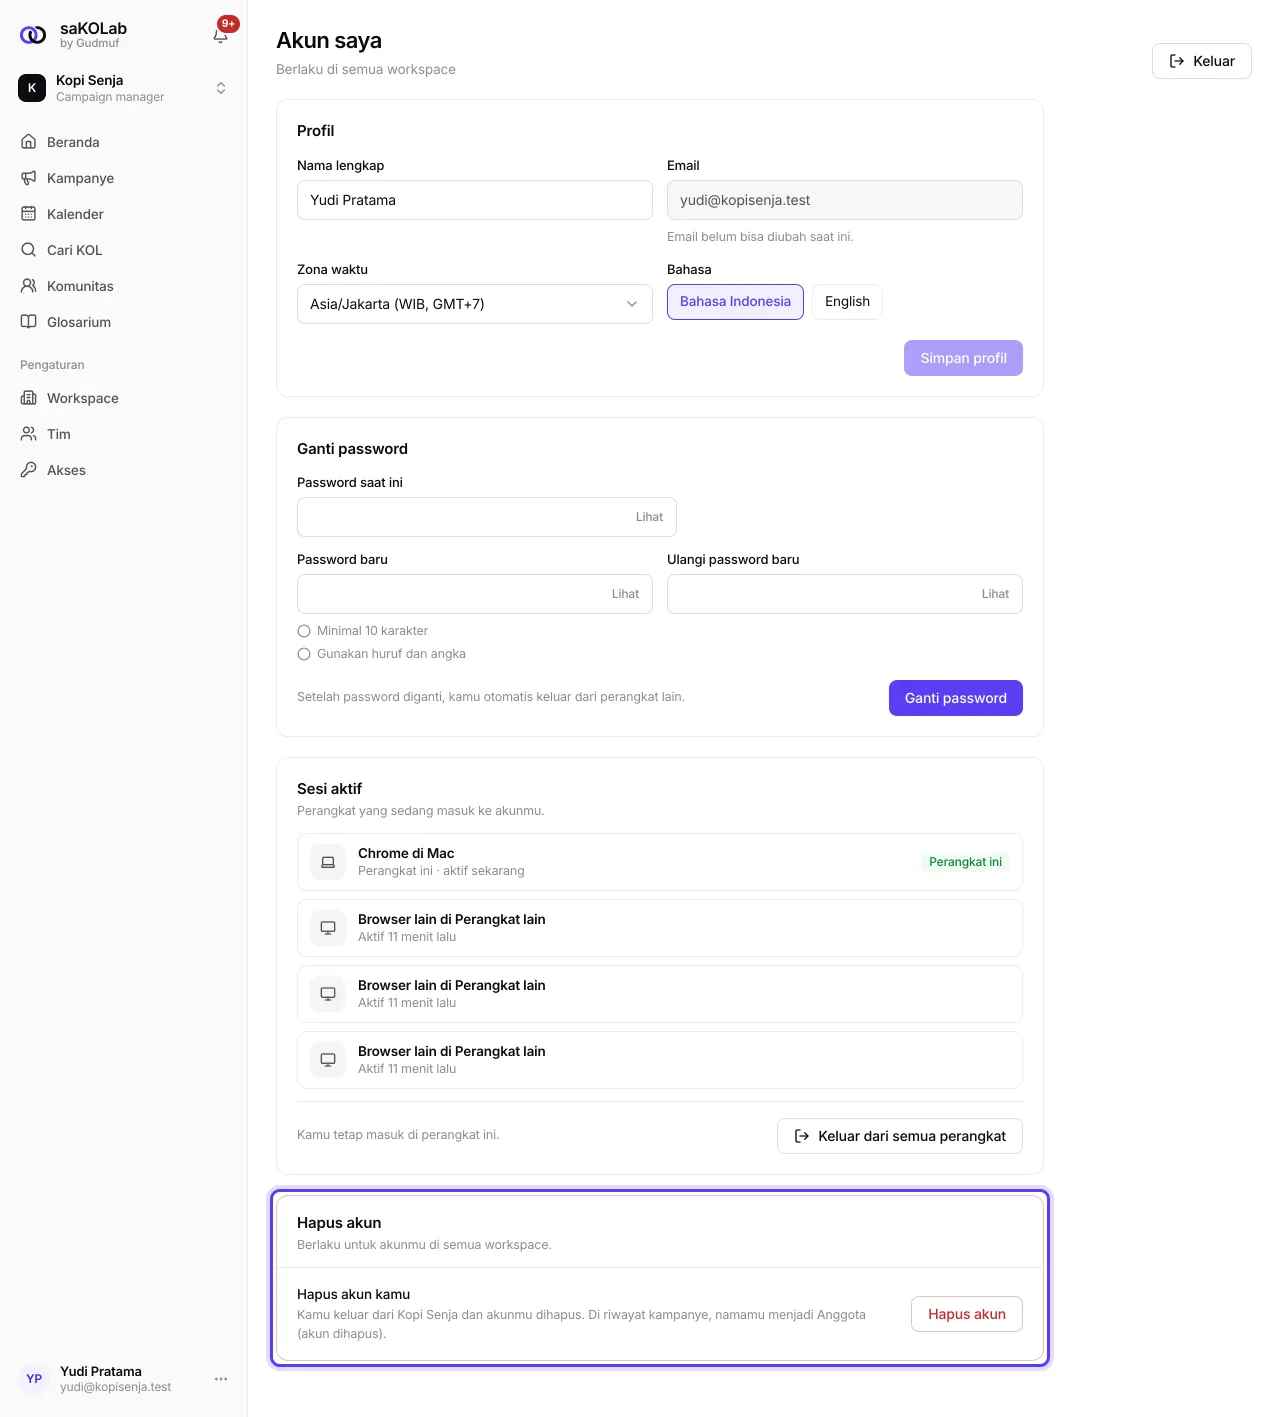Click the disabled Email field

[x=845, y=200]
